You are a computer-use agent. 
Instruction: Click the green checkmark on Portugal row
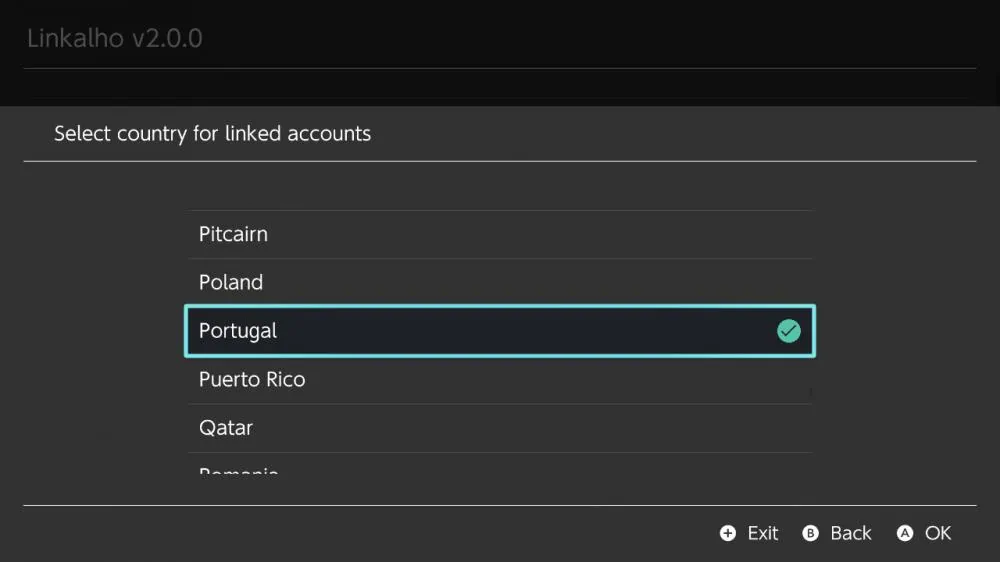tap(788, 331)
